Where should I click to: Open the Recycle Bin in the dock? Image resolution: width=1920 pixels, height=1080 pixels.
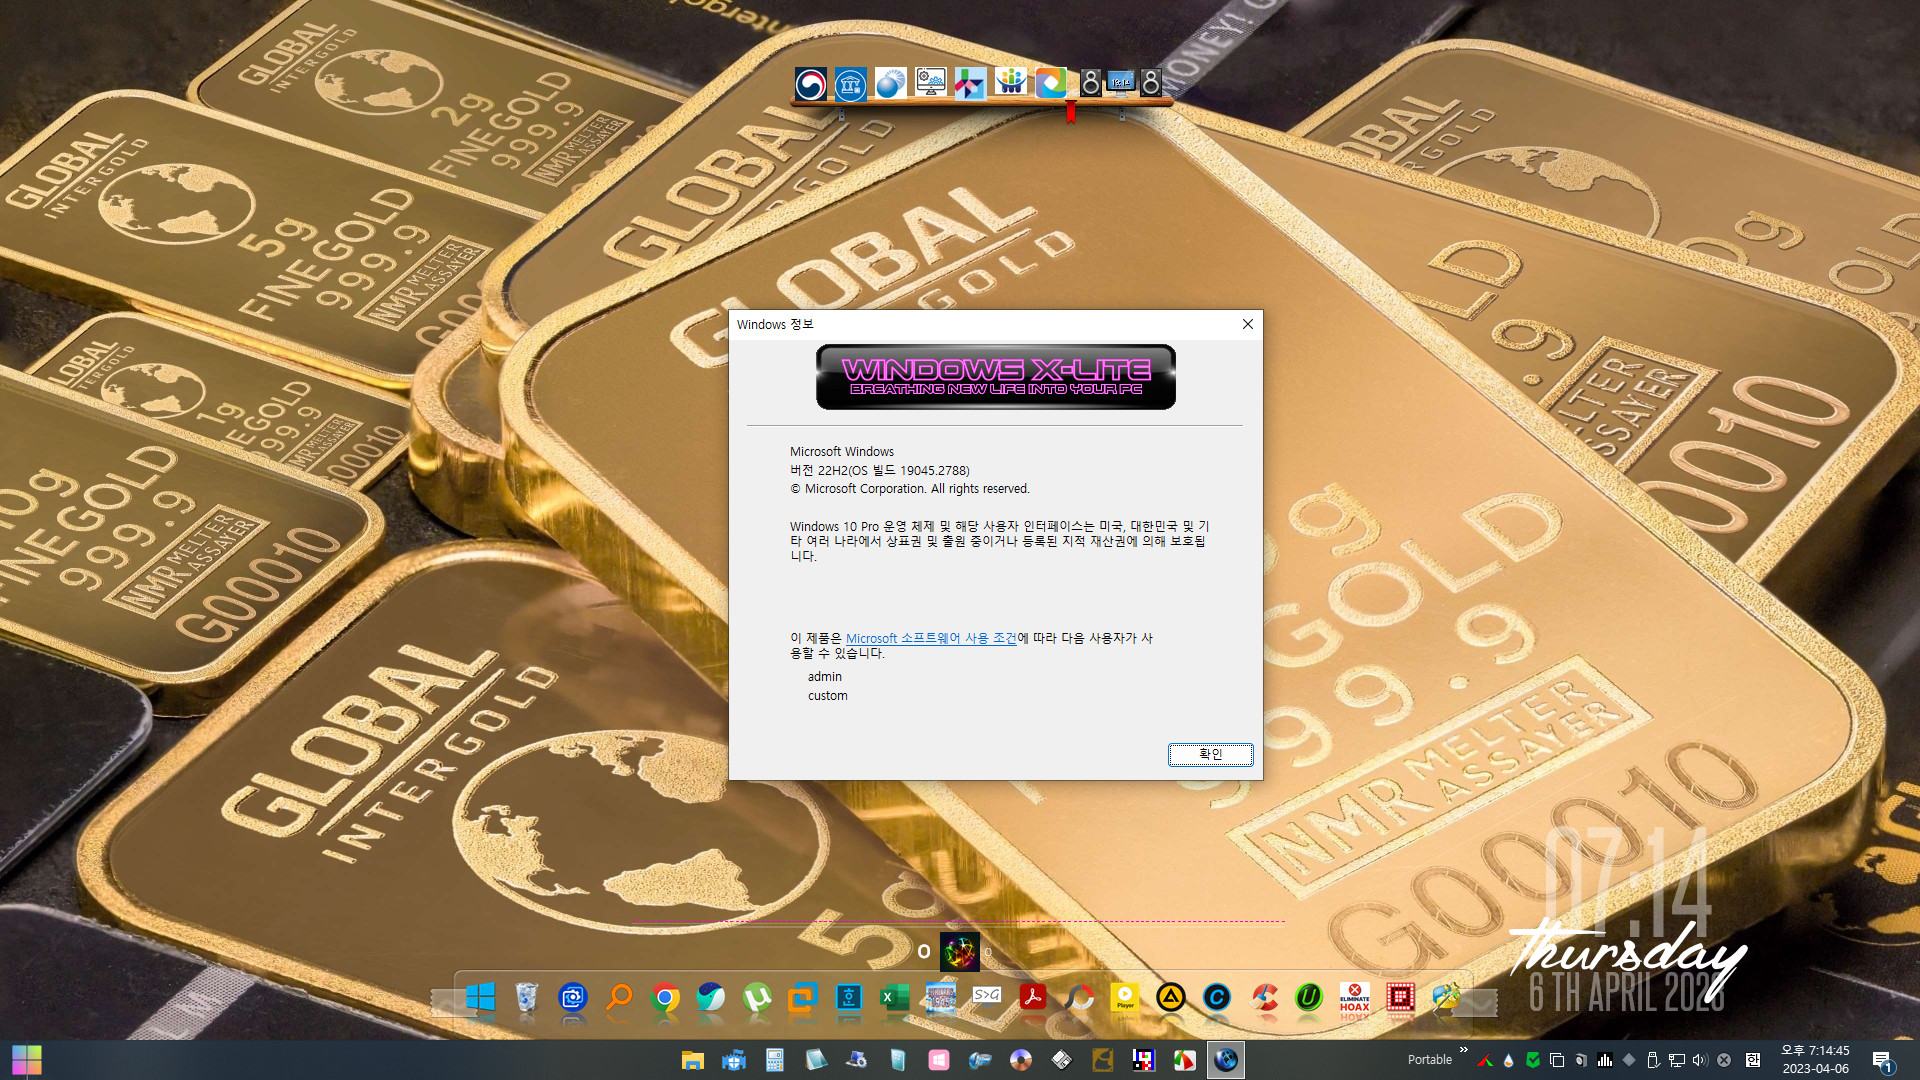click(x=527, y=997)
